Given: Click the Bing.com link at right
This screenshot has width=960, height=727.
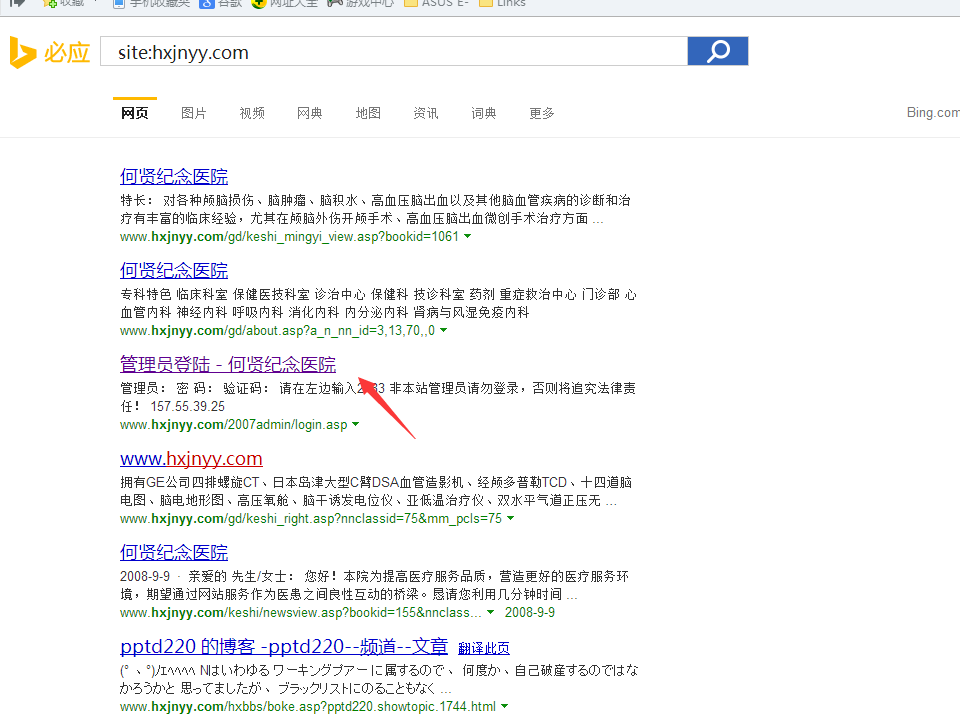Looking at the screenshot, I should point(932,112).
